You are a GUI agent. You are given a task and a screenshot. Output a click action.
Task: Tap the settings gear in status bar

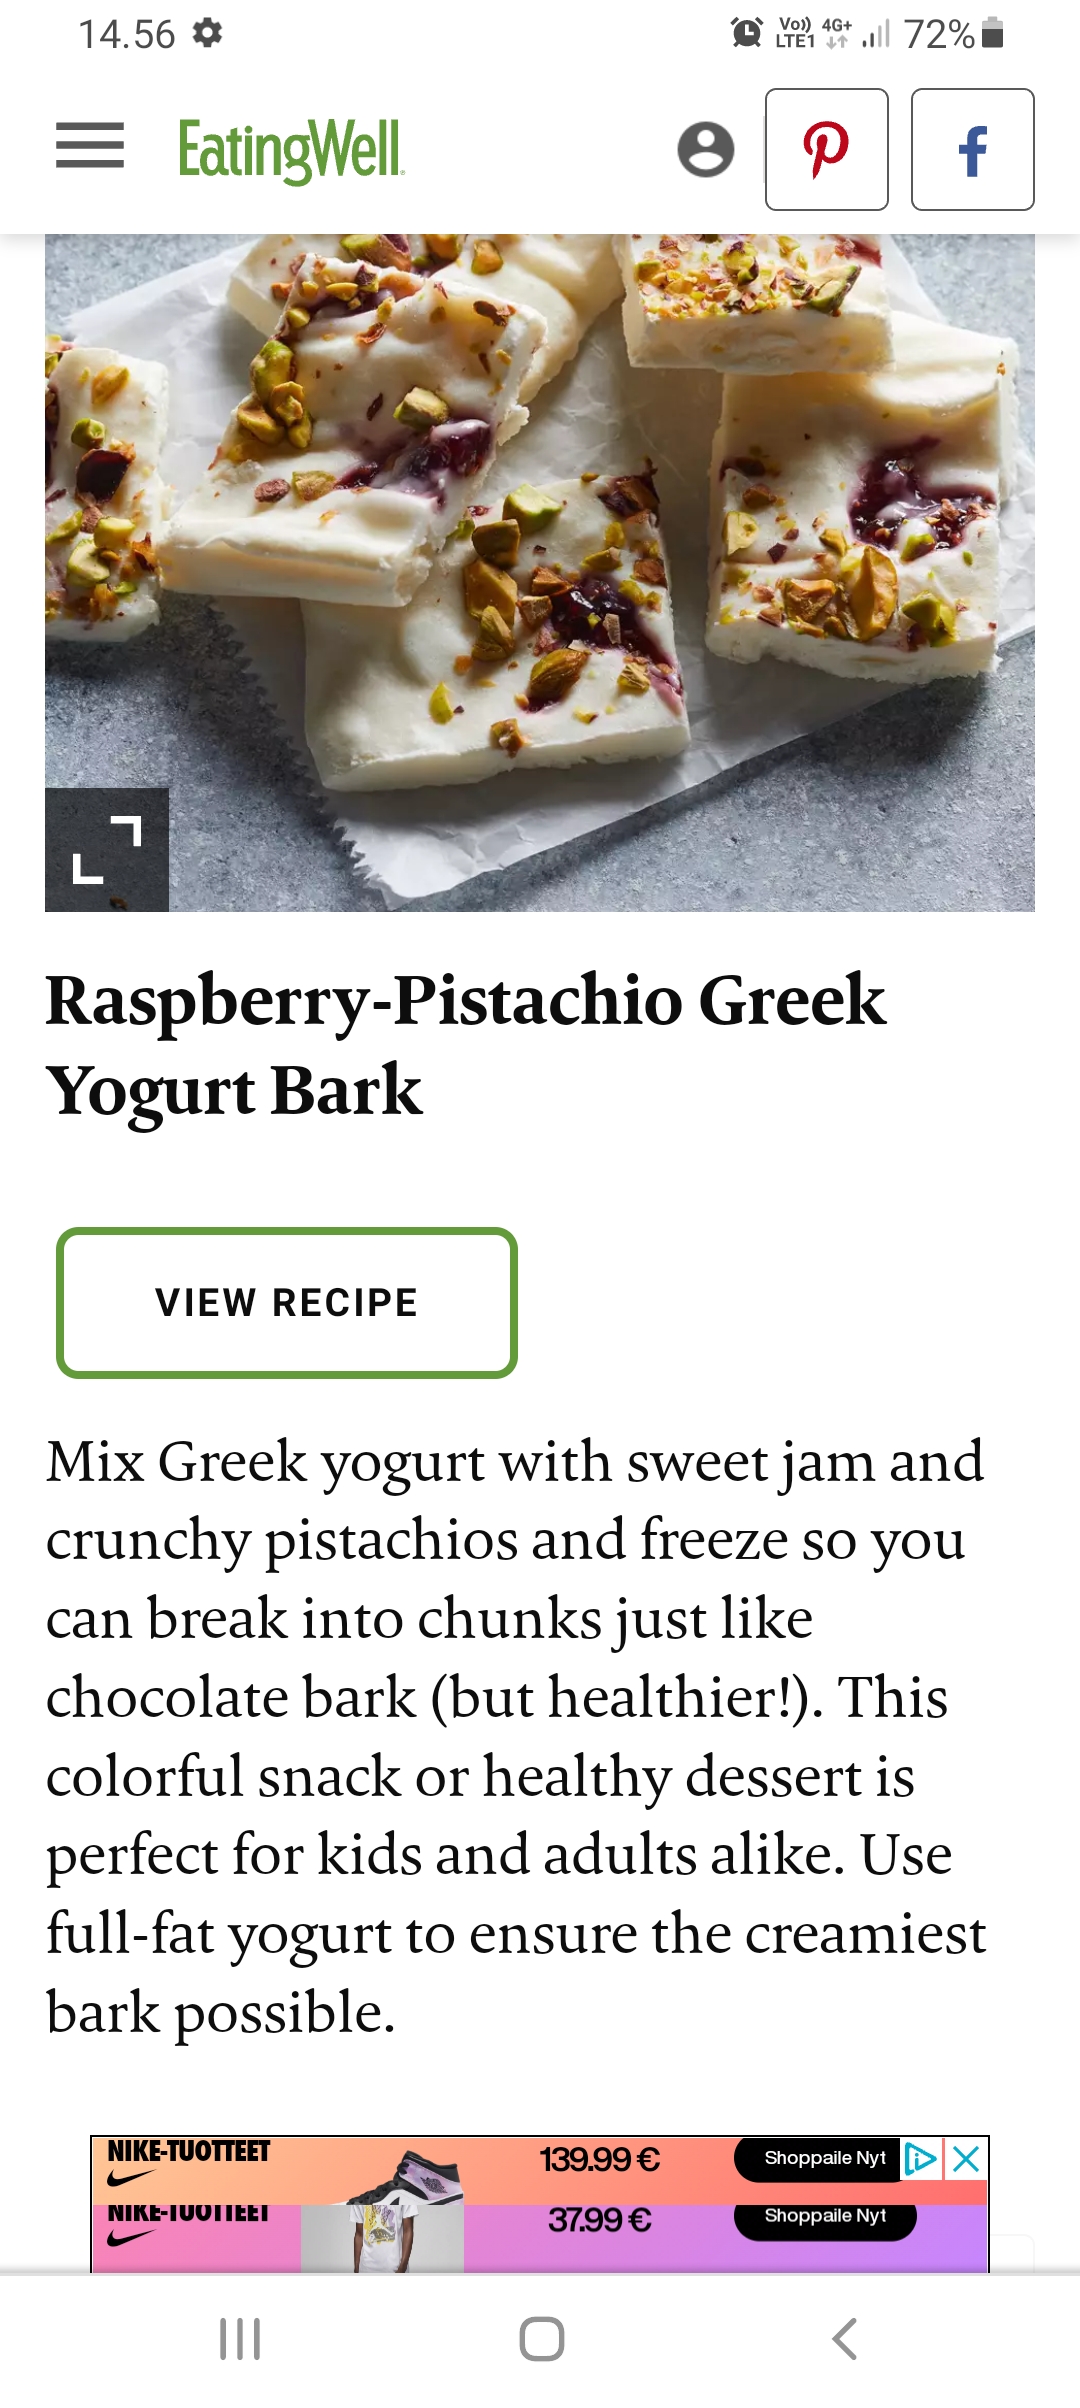[207, 34]
